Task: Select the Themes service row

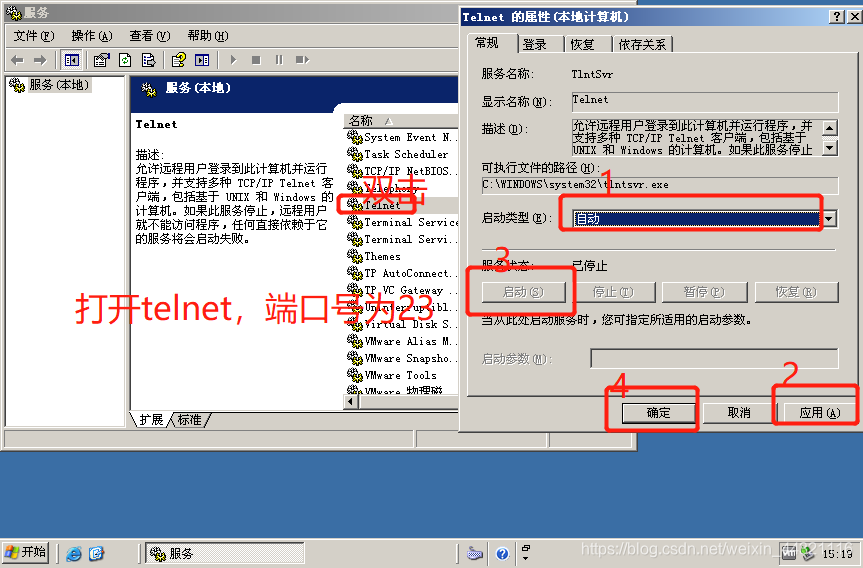Action: coord(401,256)
